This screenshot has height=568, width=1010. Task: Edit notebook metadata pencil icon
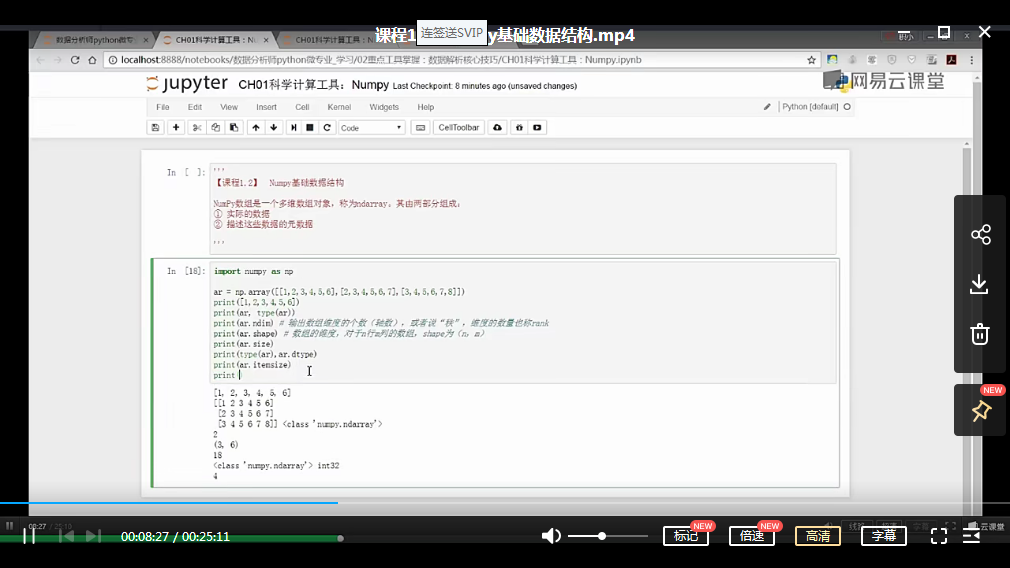pyautogui.click(x=767, y=107)
